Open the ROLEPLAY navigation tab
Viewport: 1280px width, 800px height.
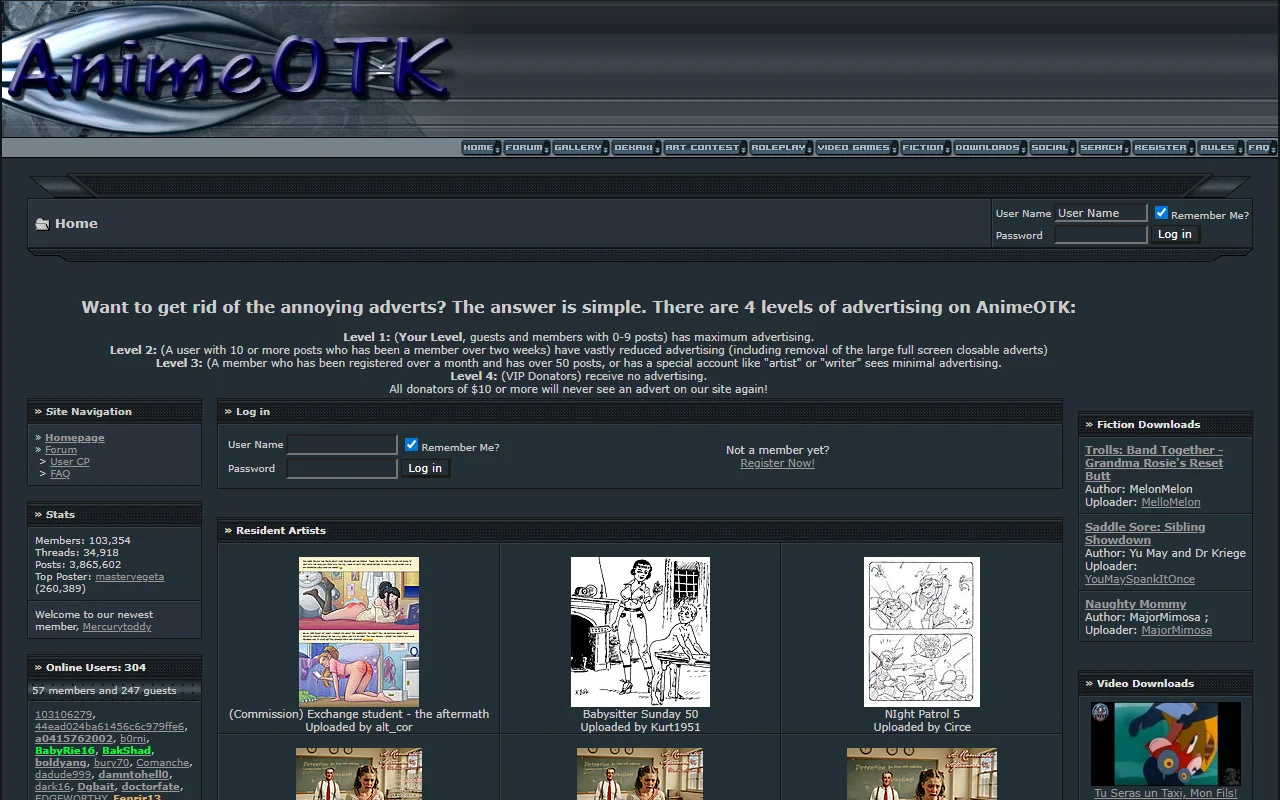pos(778,146)
